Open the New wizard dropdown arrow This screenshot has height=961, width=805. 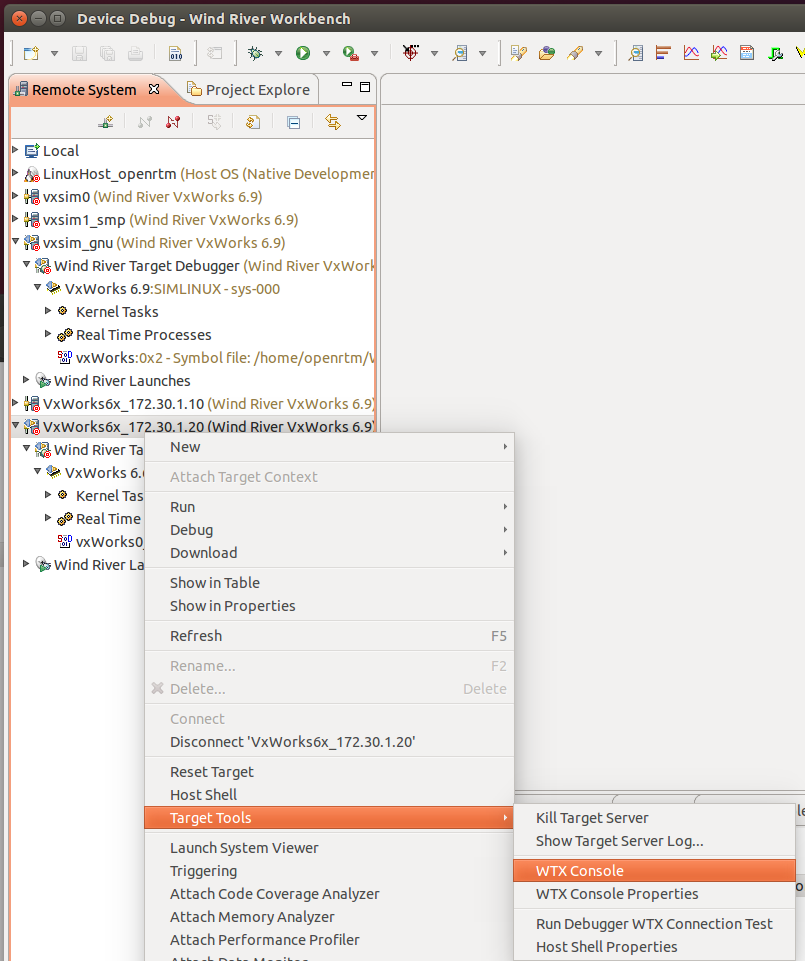click(54, 53)
